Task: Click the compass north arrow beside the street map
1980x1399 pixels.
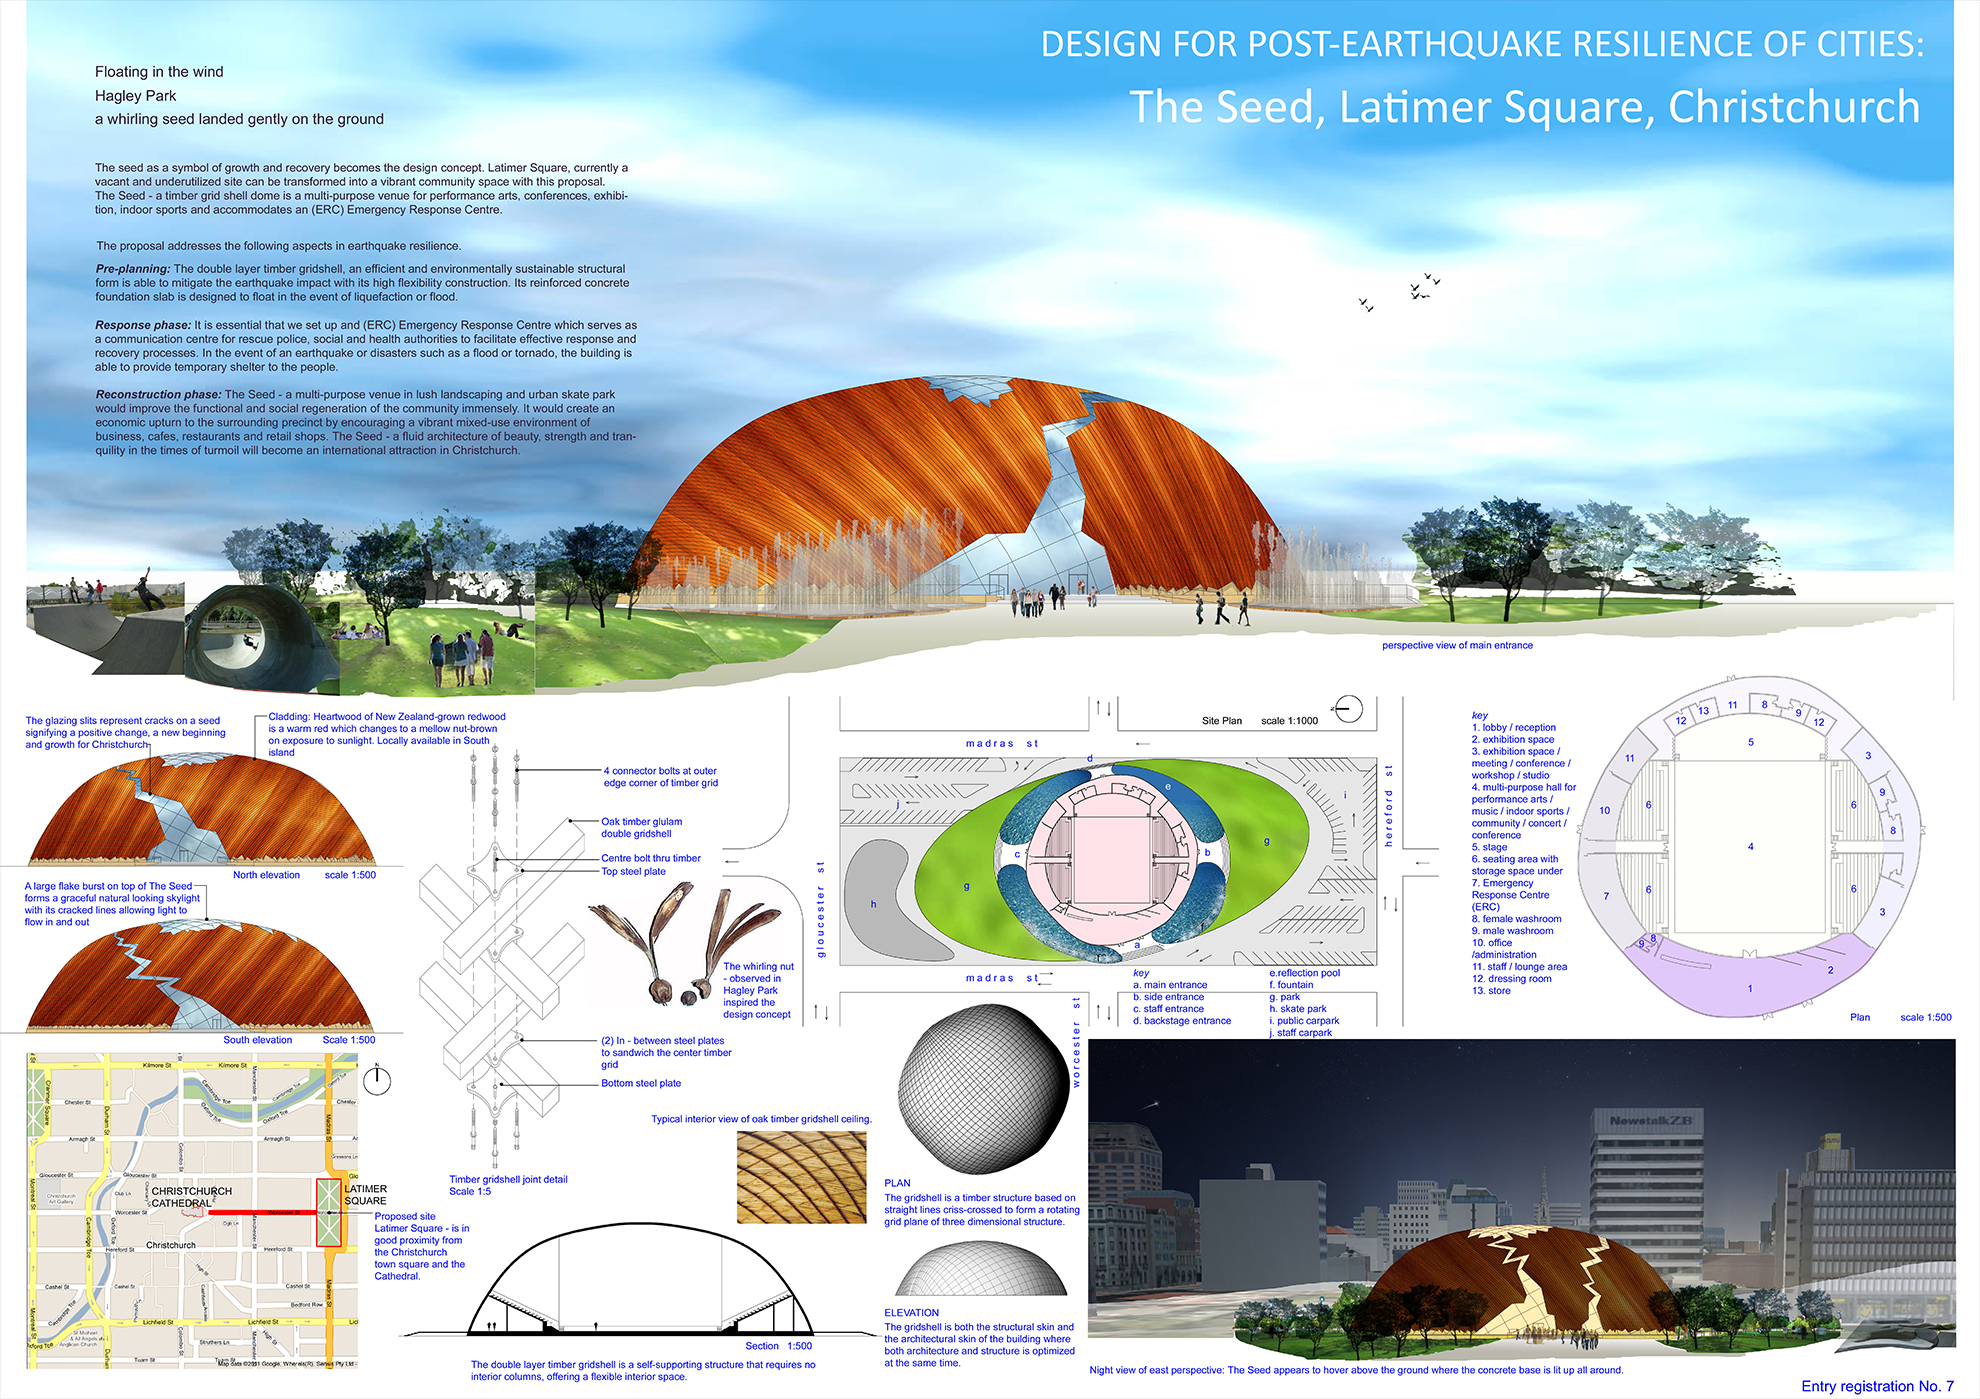Action: pos(377,1080)
